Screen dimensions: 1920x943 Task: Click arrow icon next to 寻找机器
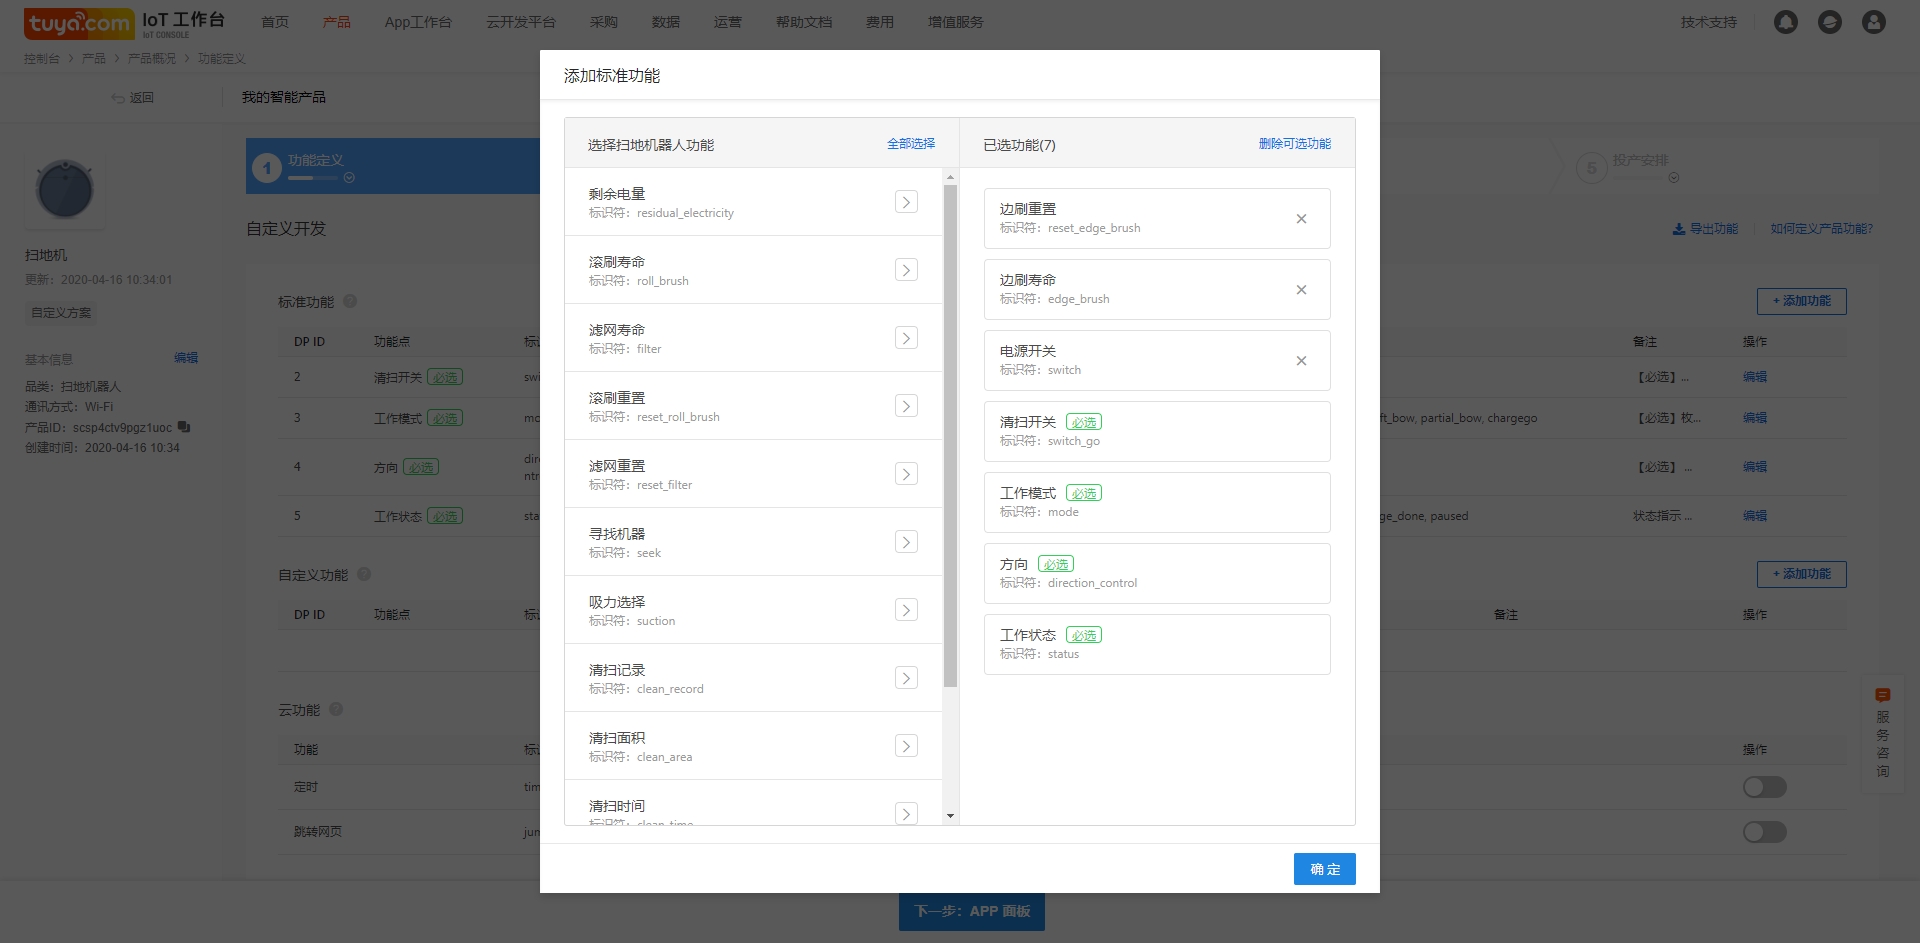tap(906, 542)
